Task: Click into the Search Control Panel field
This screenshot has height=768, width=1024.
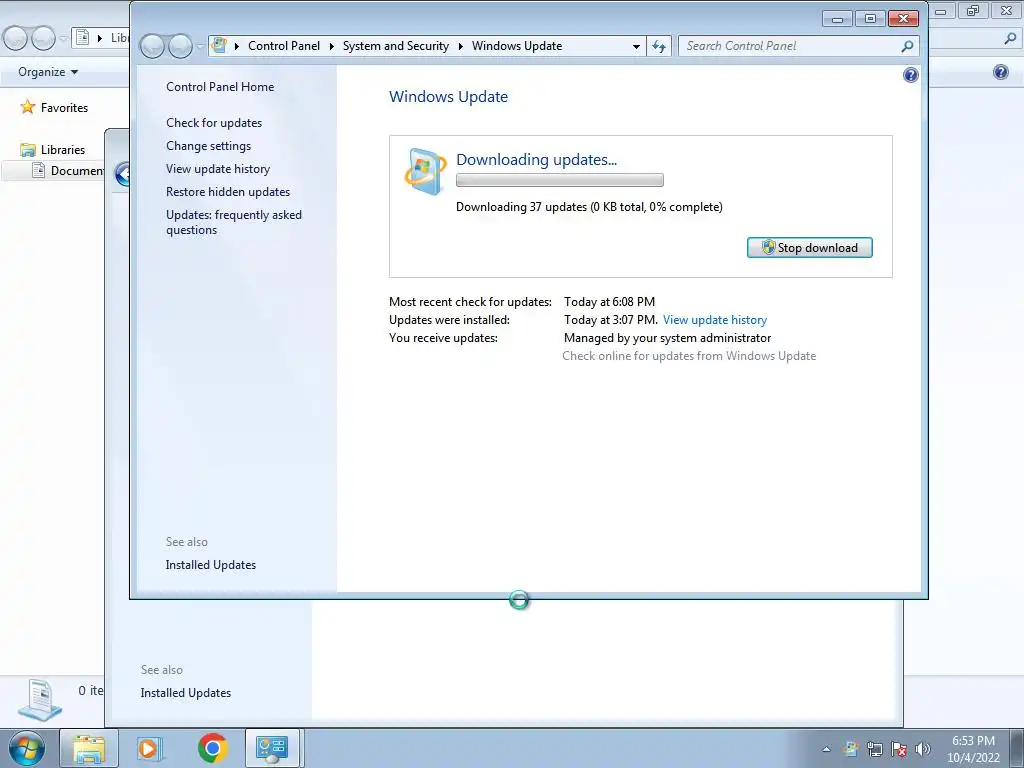Action: [x=790, y=46]
